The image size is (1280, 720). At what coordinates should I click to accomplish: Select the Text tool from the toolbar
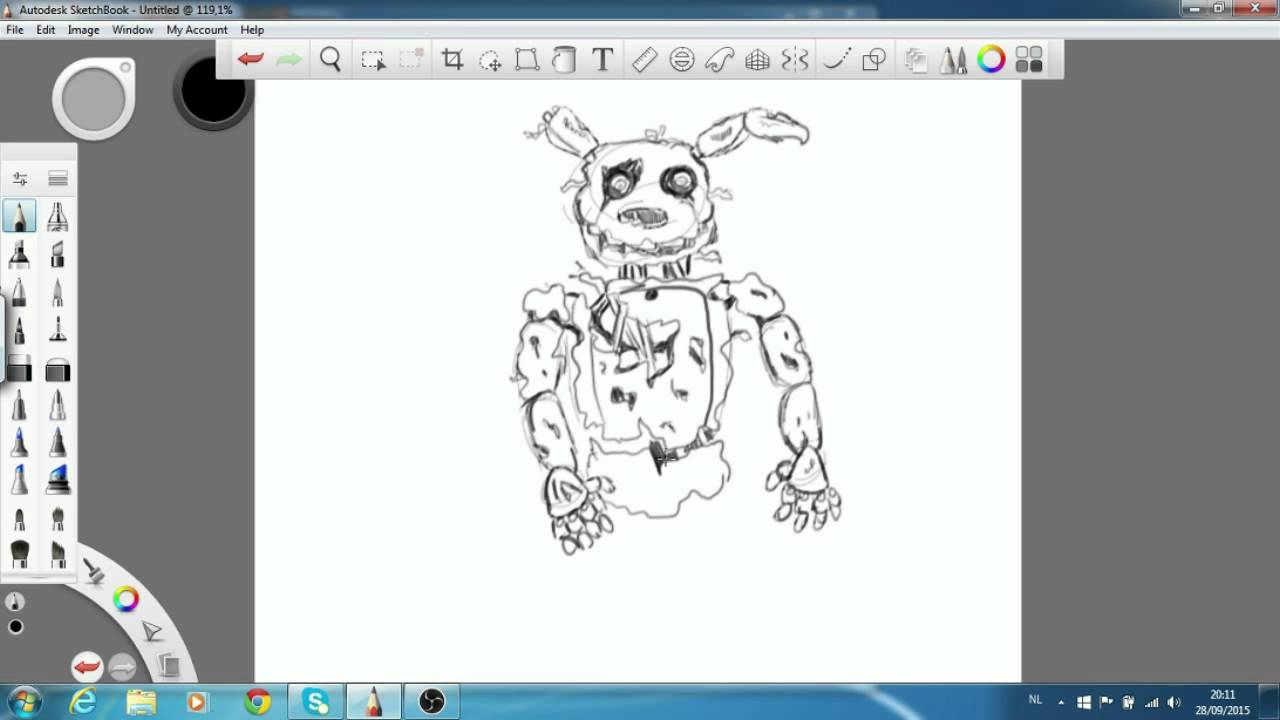(602, 59)
